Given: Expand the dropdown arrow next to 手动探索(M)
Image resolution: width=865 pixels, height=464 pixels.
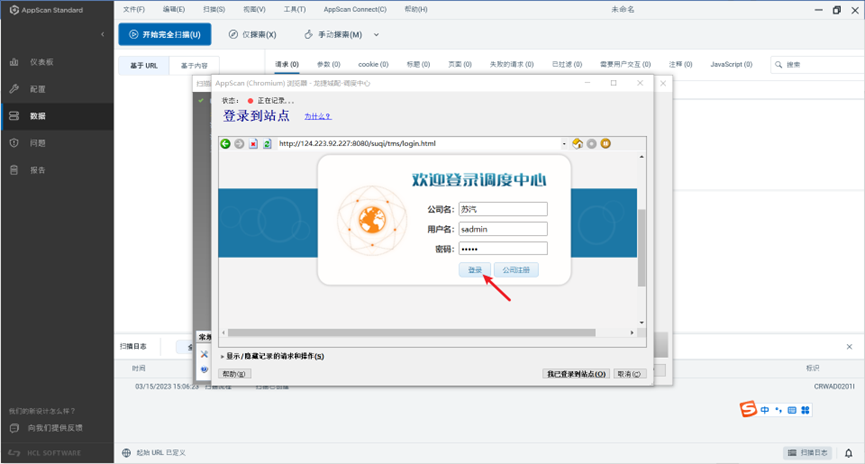Looking at the screenshot, I should tap(376, 35).
